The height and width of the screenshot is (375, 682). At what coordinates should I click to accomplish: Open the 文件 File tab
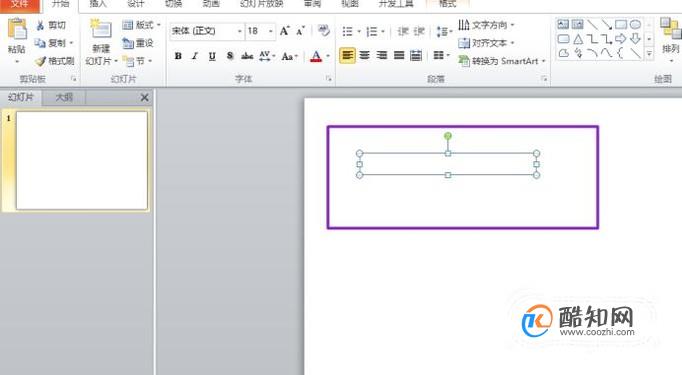coord(20,4)
